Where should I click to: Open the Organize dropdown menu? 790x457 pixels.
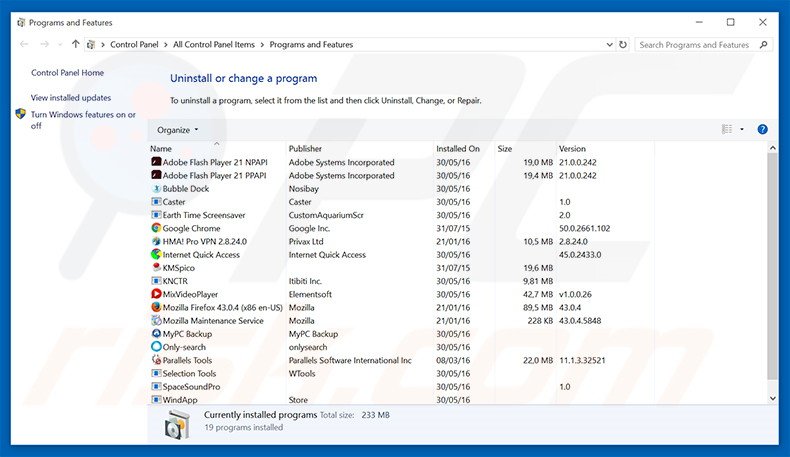(177, 130)
